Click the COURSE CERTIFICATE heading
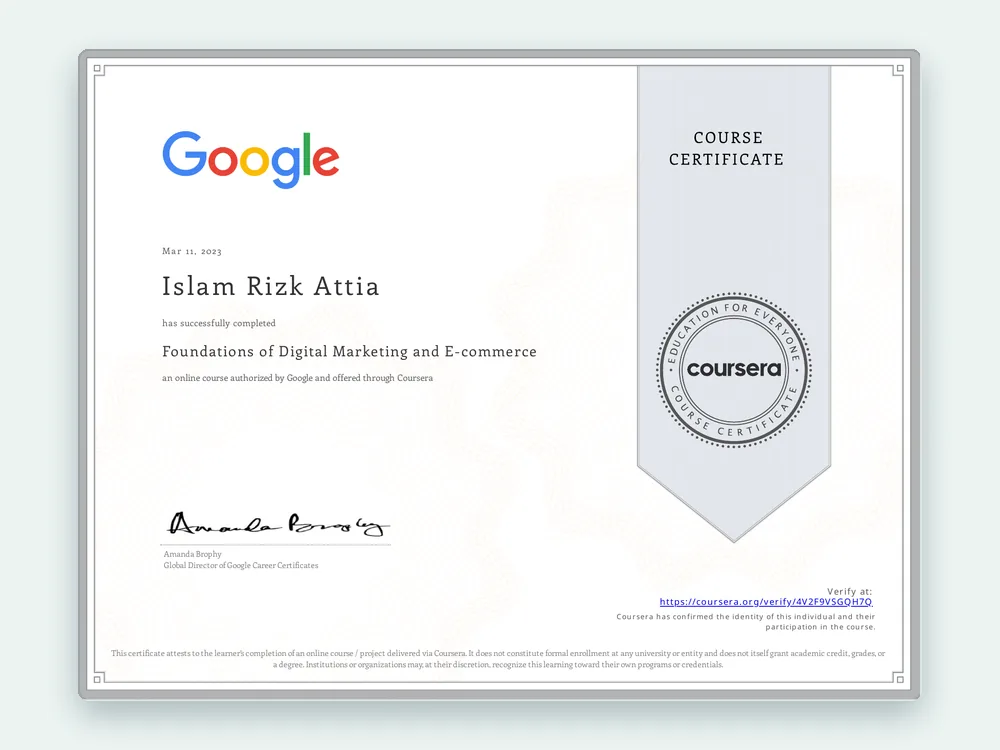 coord(726,149)
